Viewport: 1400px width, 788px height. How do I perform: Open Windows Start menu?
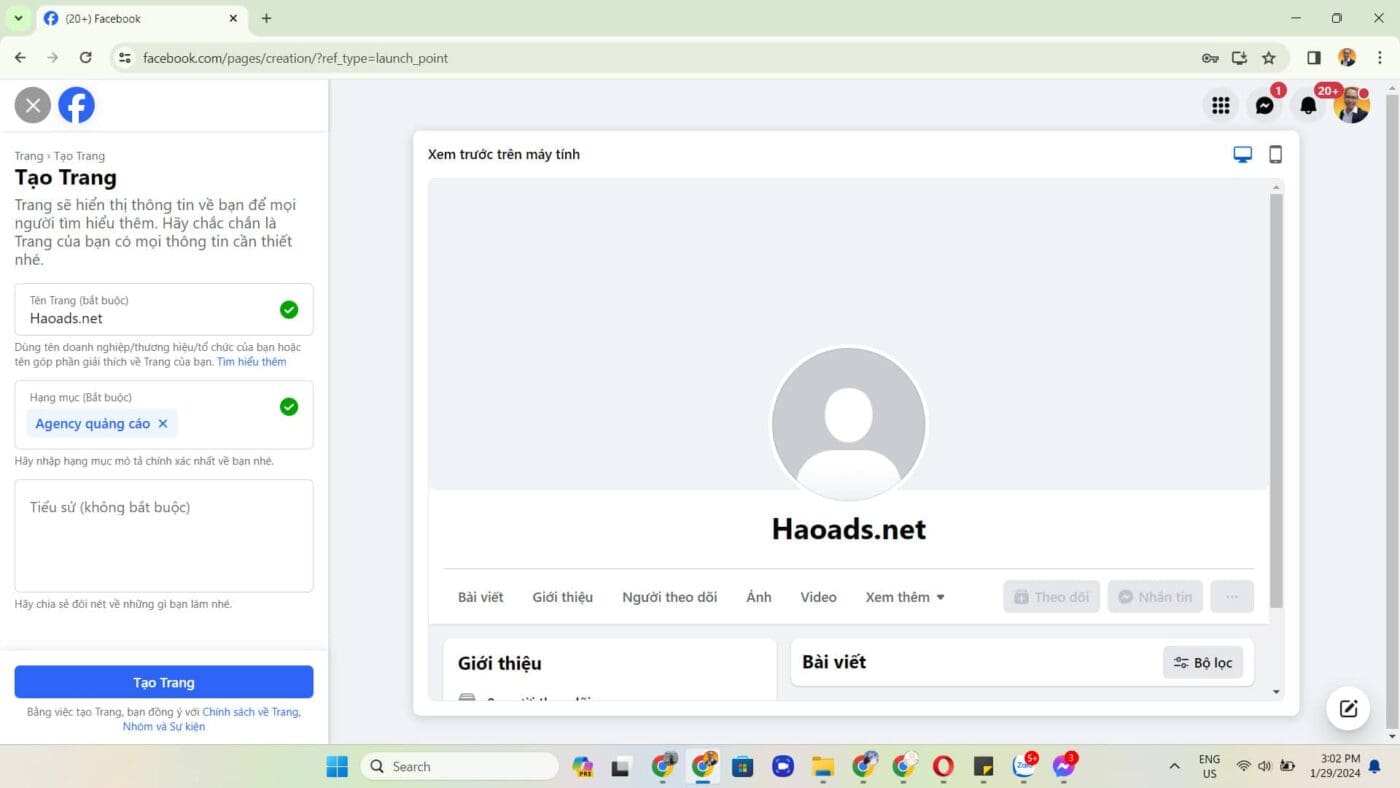(337, 766)
